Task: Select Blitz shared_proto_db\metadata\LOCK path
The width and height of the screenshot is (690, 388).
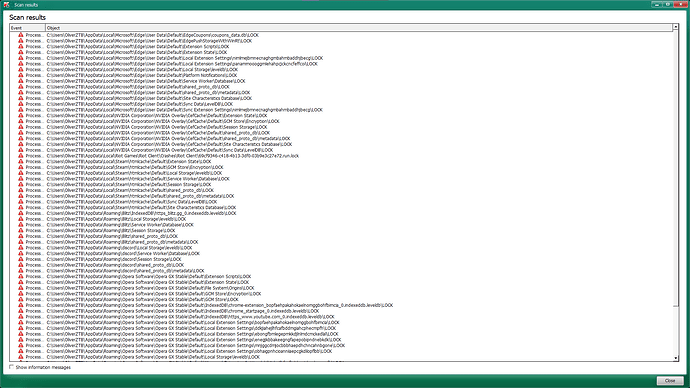Action: tap(122, 242)
